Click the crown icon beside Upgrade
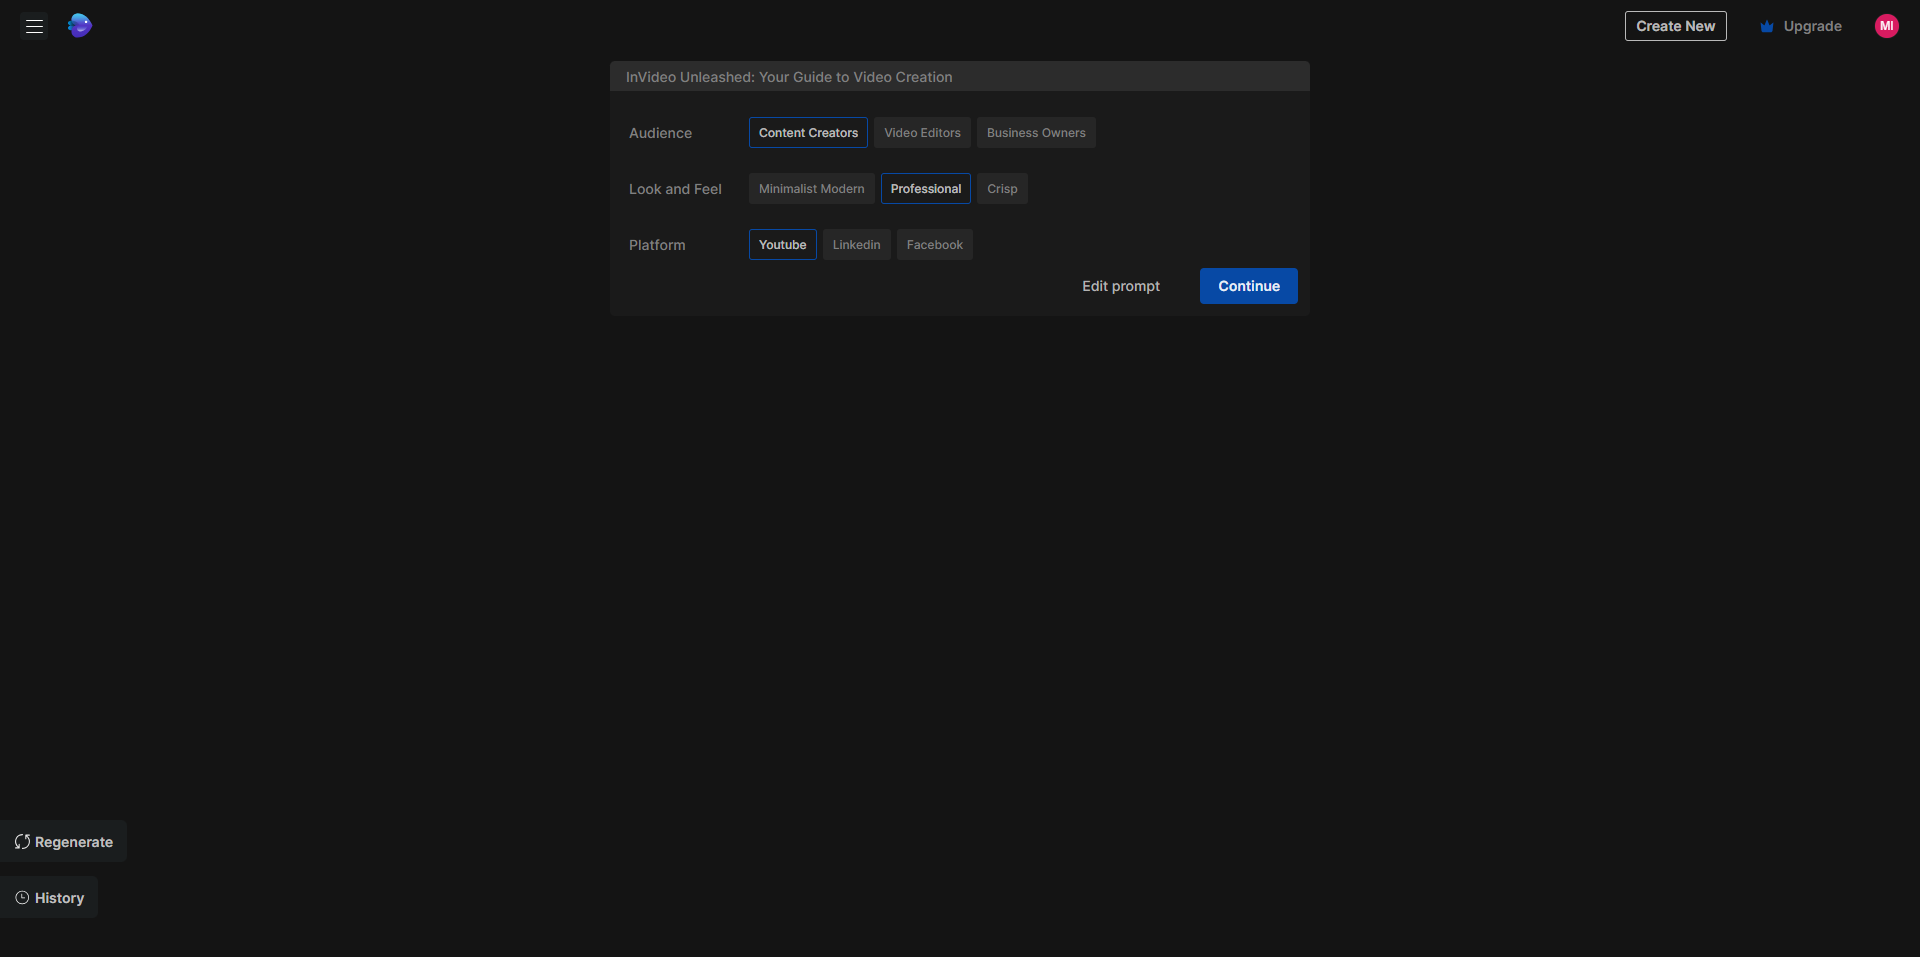Viewport: 1920px width, 957px height. pos(1766,27)
